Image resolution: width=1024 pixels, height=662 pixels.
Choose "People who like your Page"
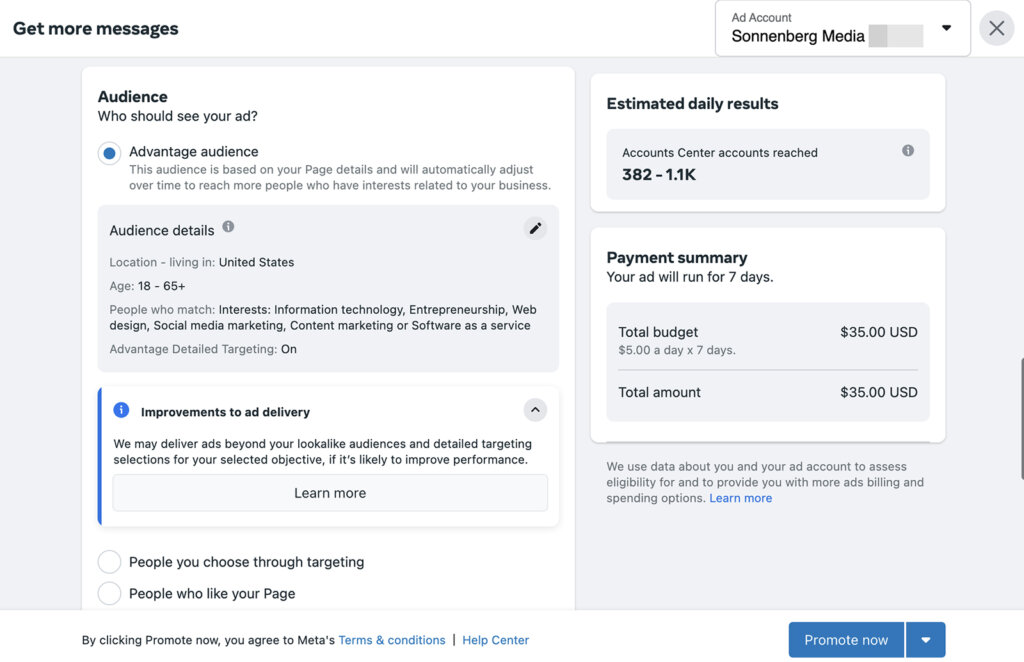click(x=110, y=593)
